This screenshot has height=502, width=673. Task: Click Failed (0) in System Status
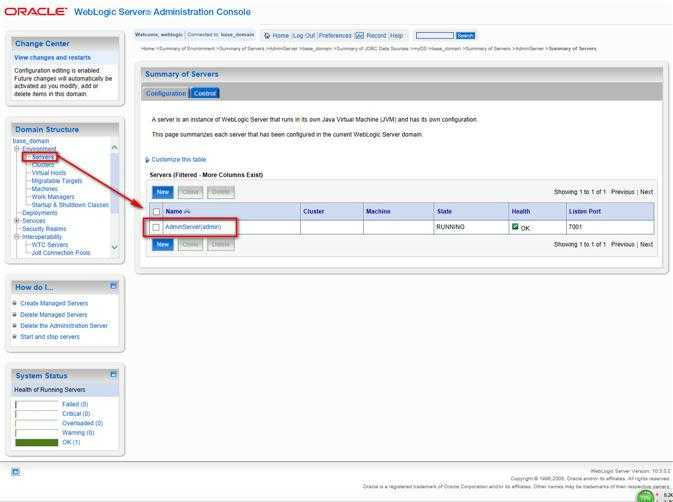75,404
